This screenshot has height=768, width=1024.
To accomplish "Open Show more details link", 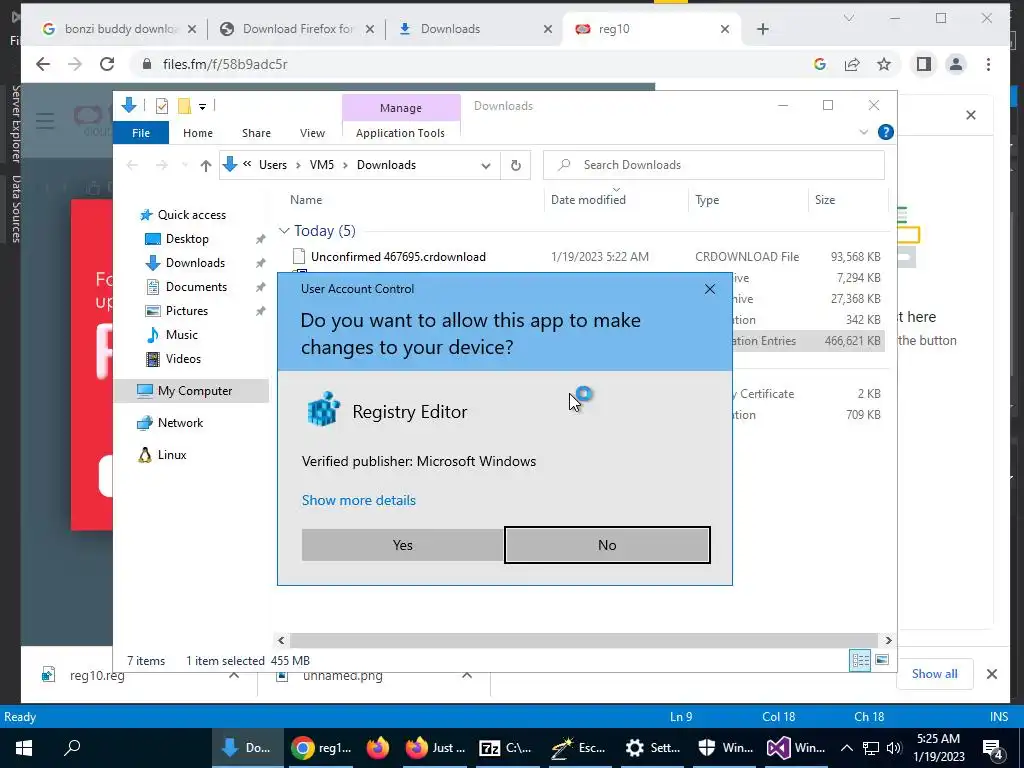I will click(x=359, y=500).
